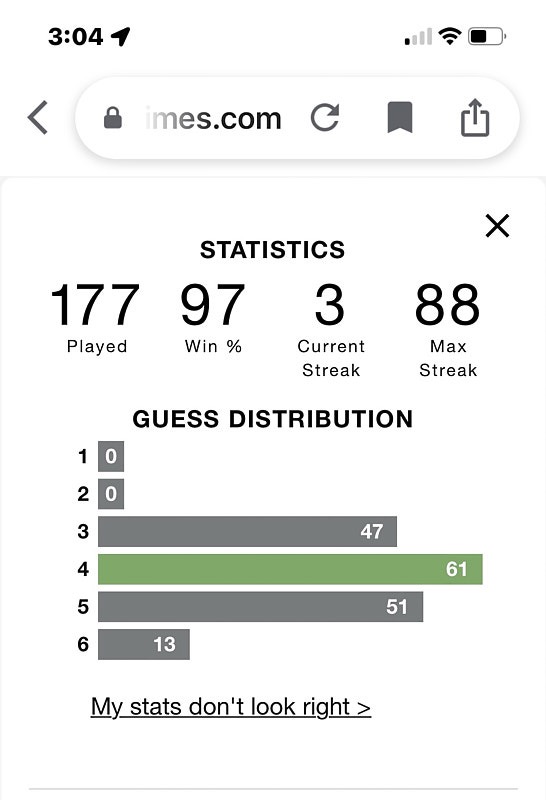Tap the cellular signal bars
The width and height of the screenshot is (546, 800).
point(418,37)
